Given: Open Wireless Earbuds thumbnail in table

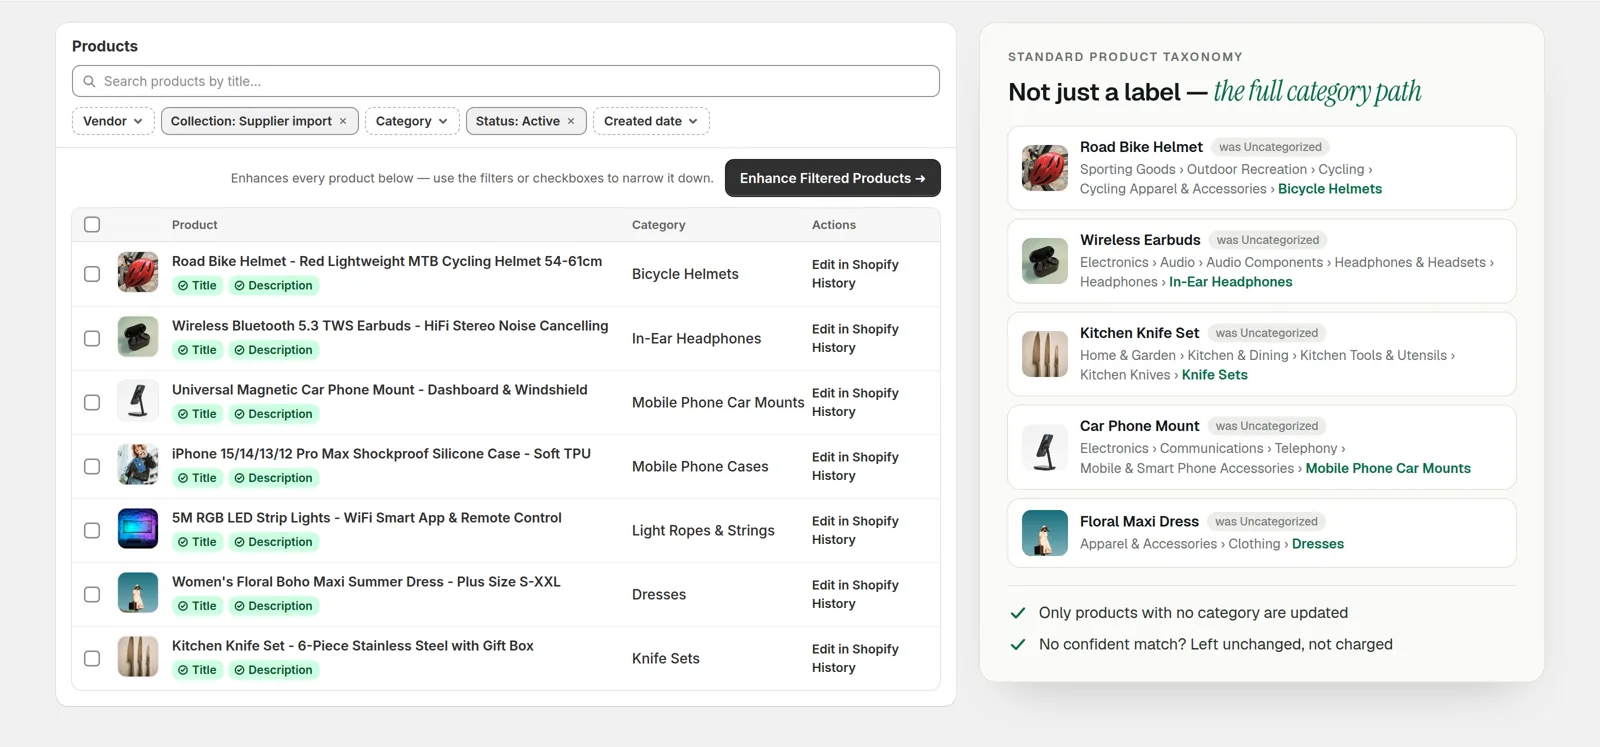Looking at the screenshot, I should [138, 337].
